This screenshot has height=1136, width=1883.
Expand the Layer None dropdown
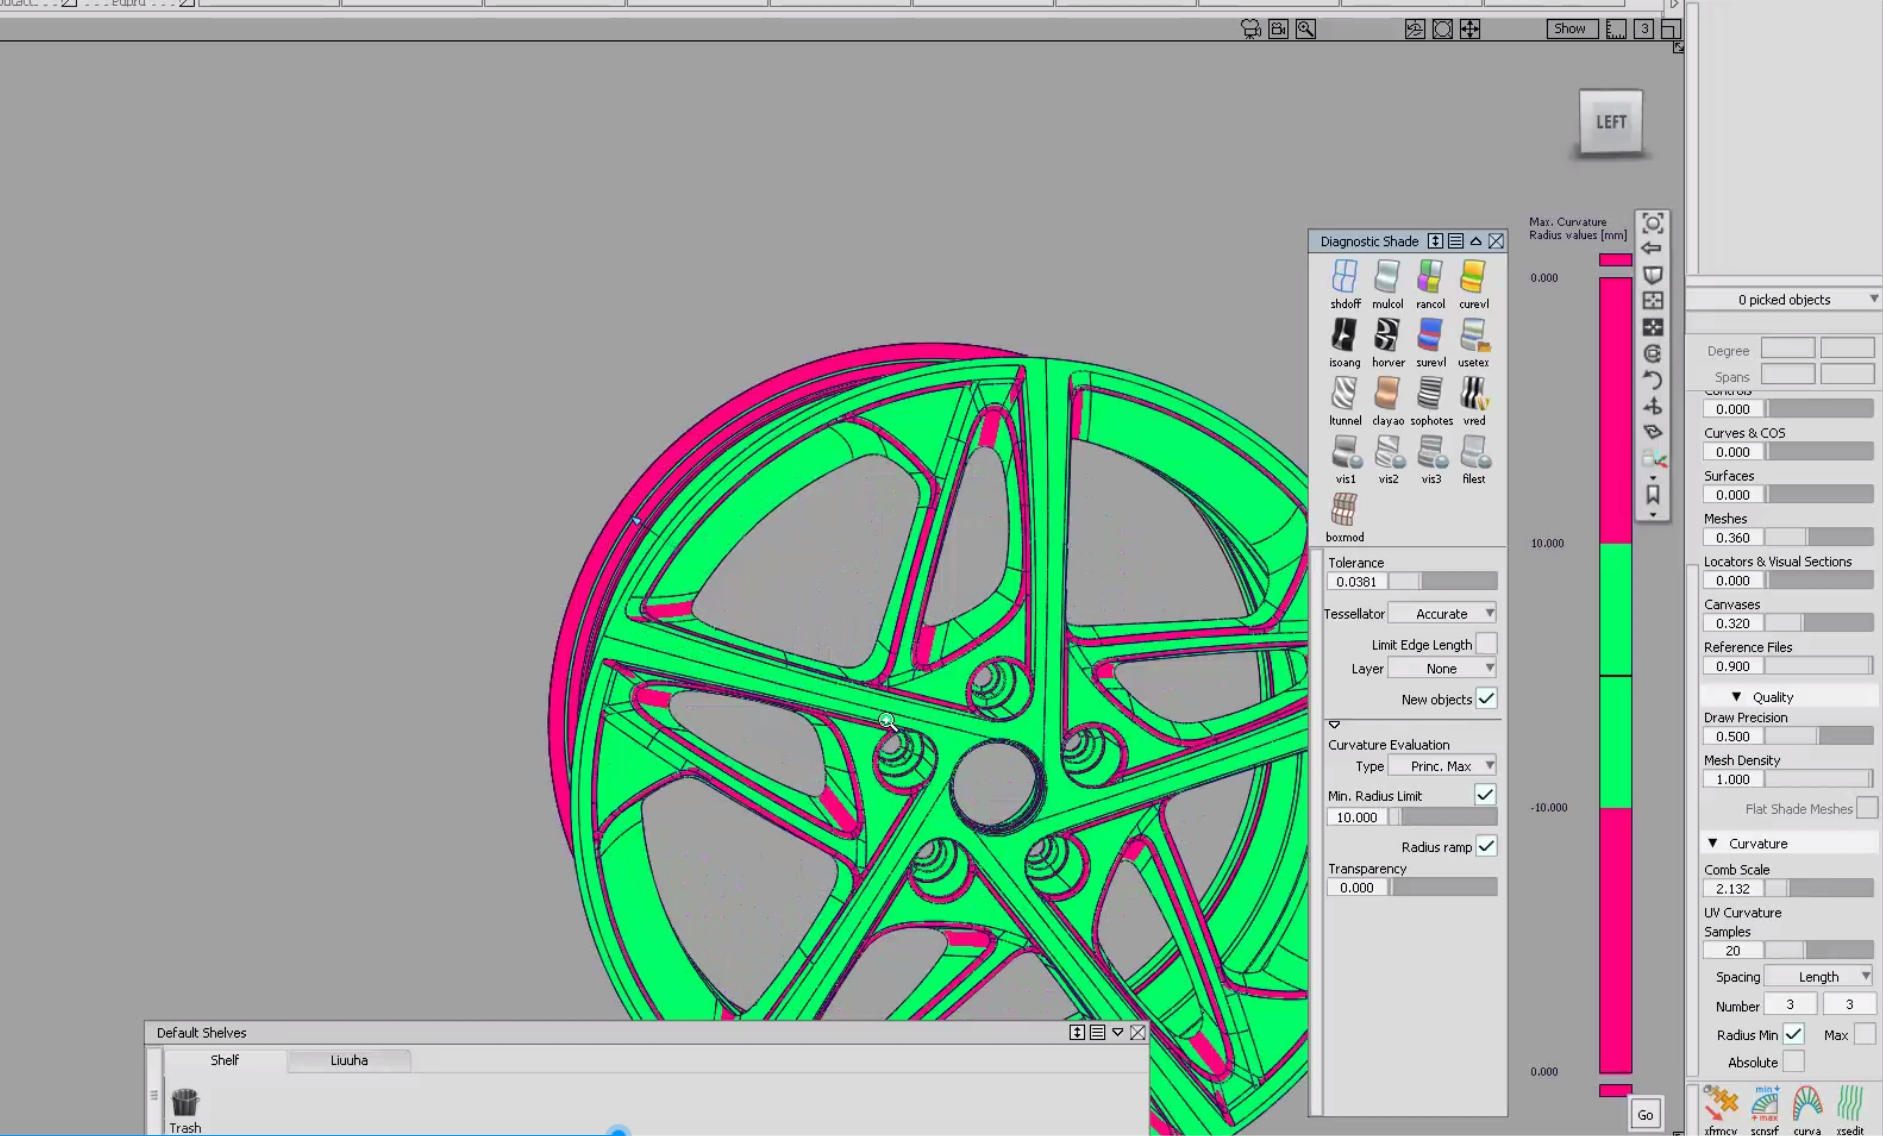click(1441, 668)
